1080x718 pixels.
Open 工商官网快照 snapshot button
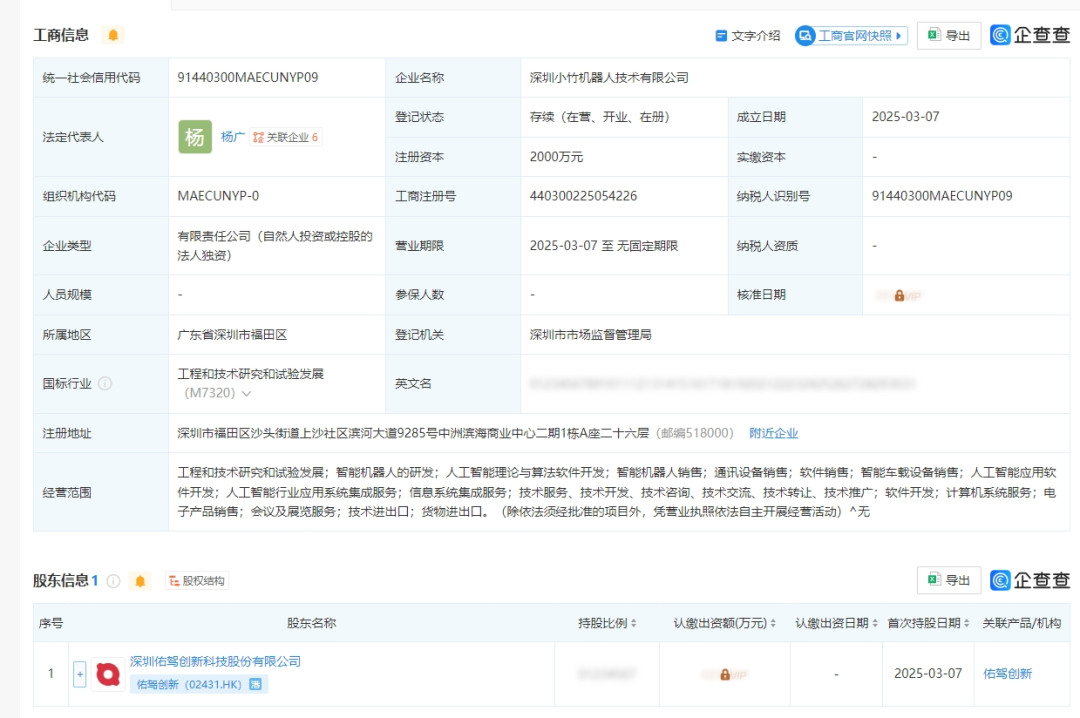851,36
